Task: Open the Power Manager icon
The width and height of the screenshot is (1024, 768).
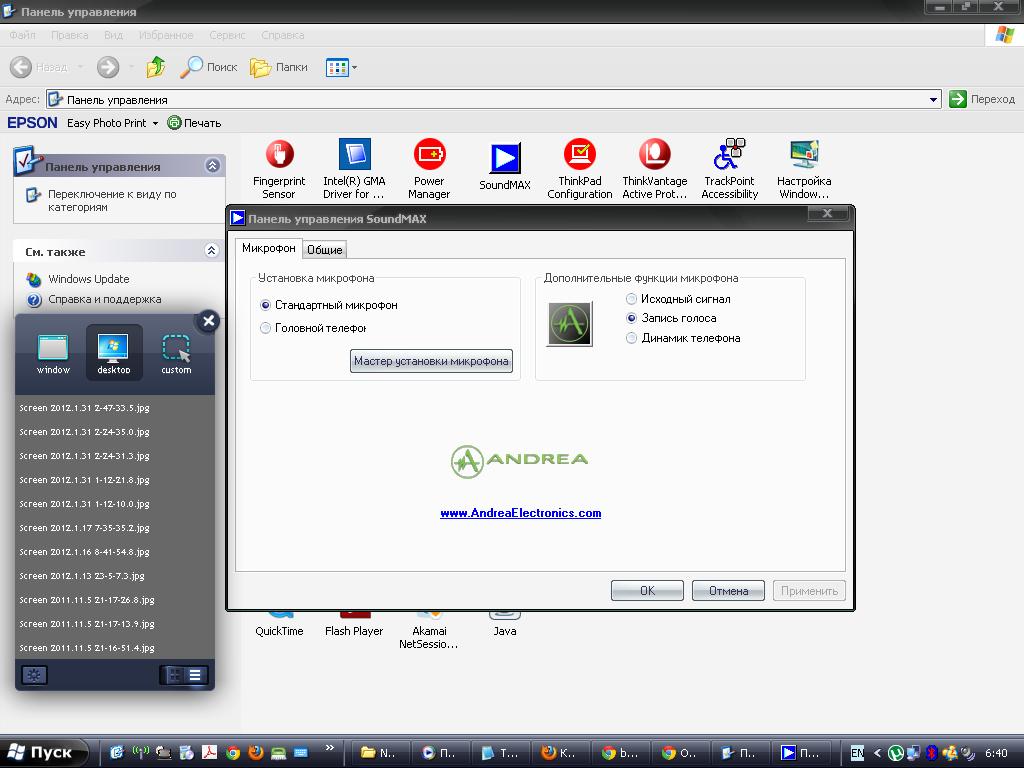Action: pyautogui.click(x=429, y=168)
